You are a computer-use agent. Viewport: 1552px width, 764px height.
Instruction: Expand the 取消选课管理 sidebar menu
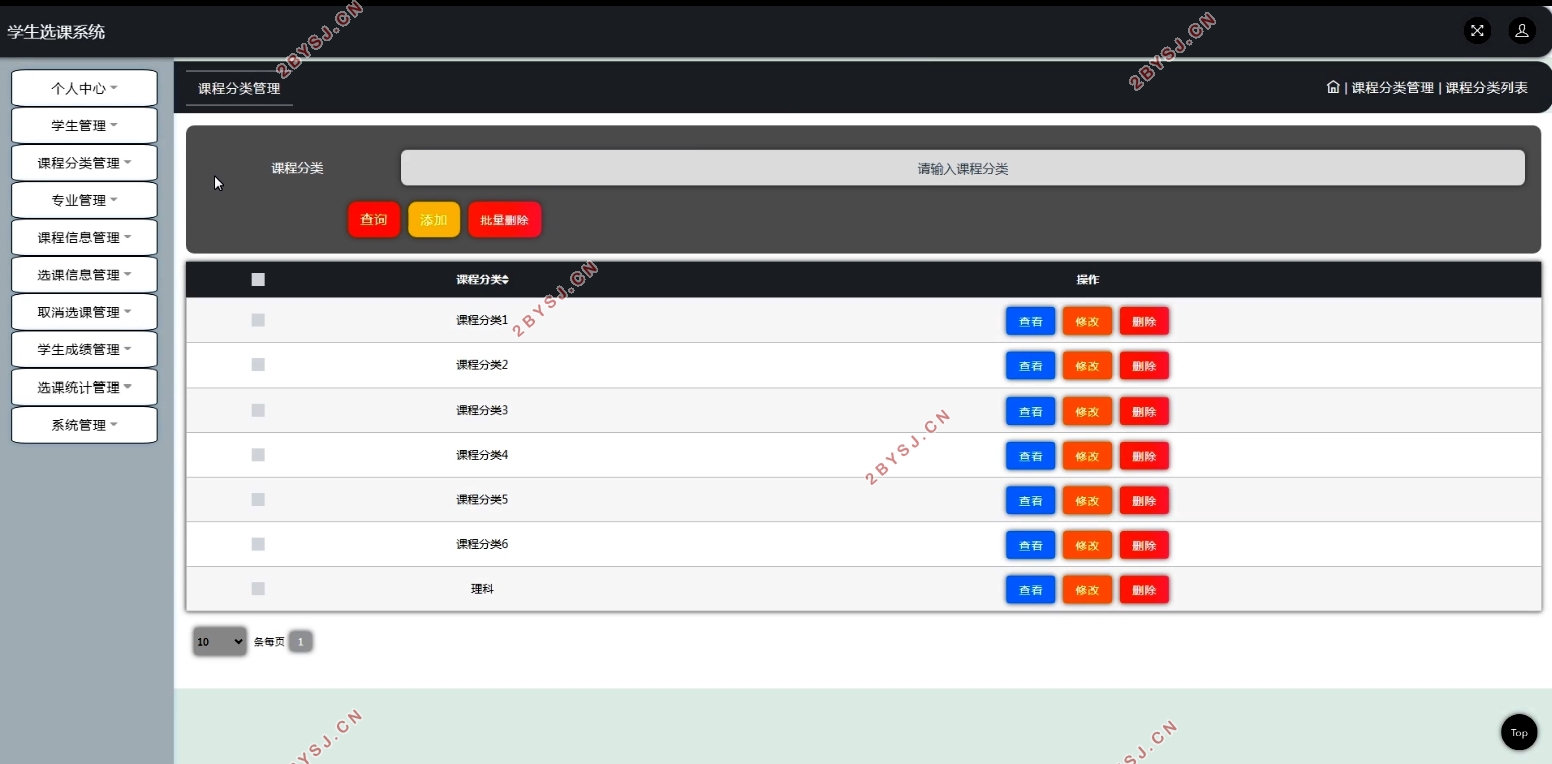(x=84, y=312)
